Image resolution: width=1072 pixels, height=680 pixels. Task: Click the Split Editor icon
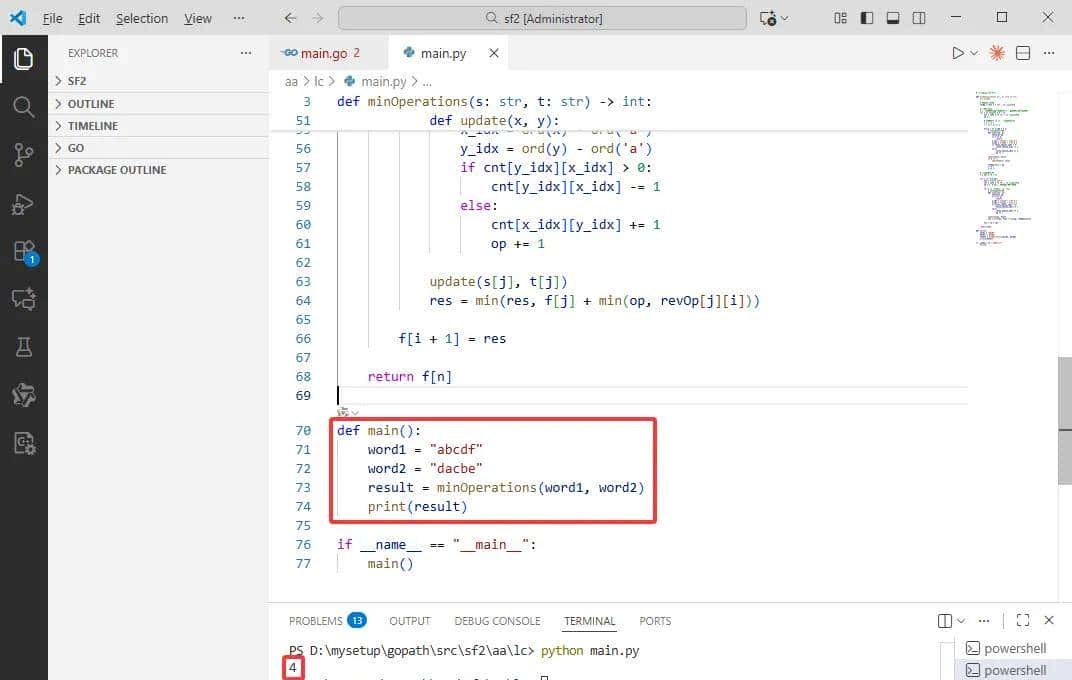[1023, 53]
